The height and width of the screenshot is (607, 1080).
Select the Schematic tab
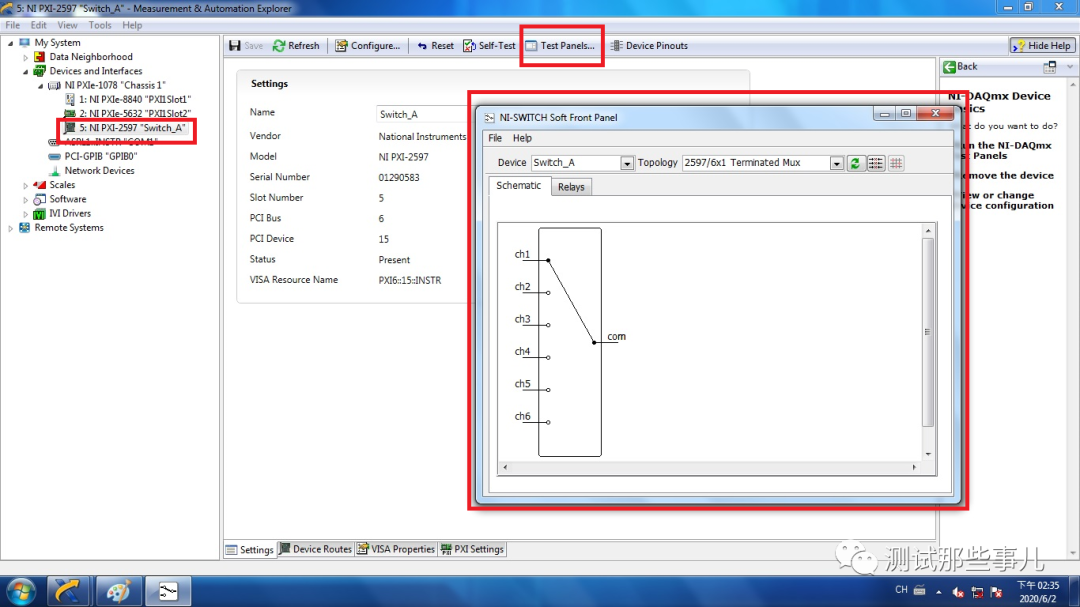tap(518, 185)
